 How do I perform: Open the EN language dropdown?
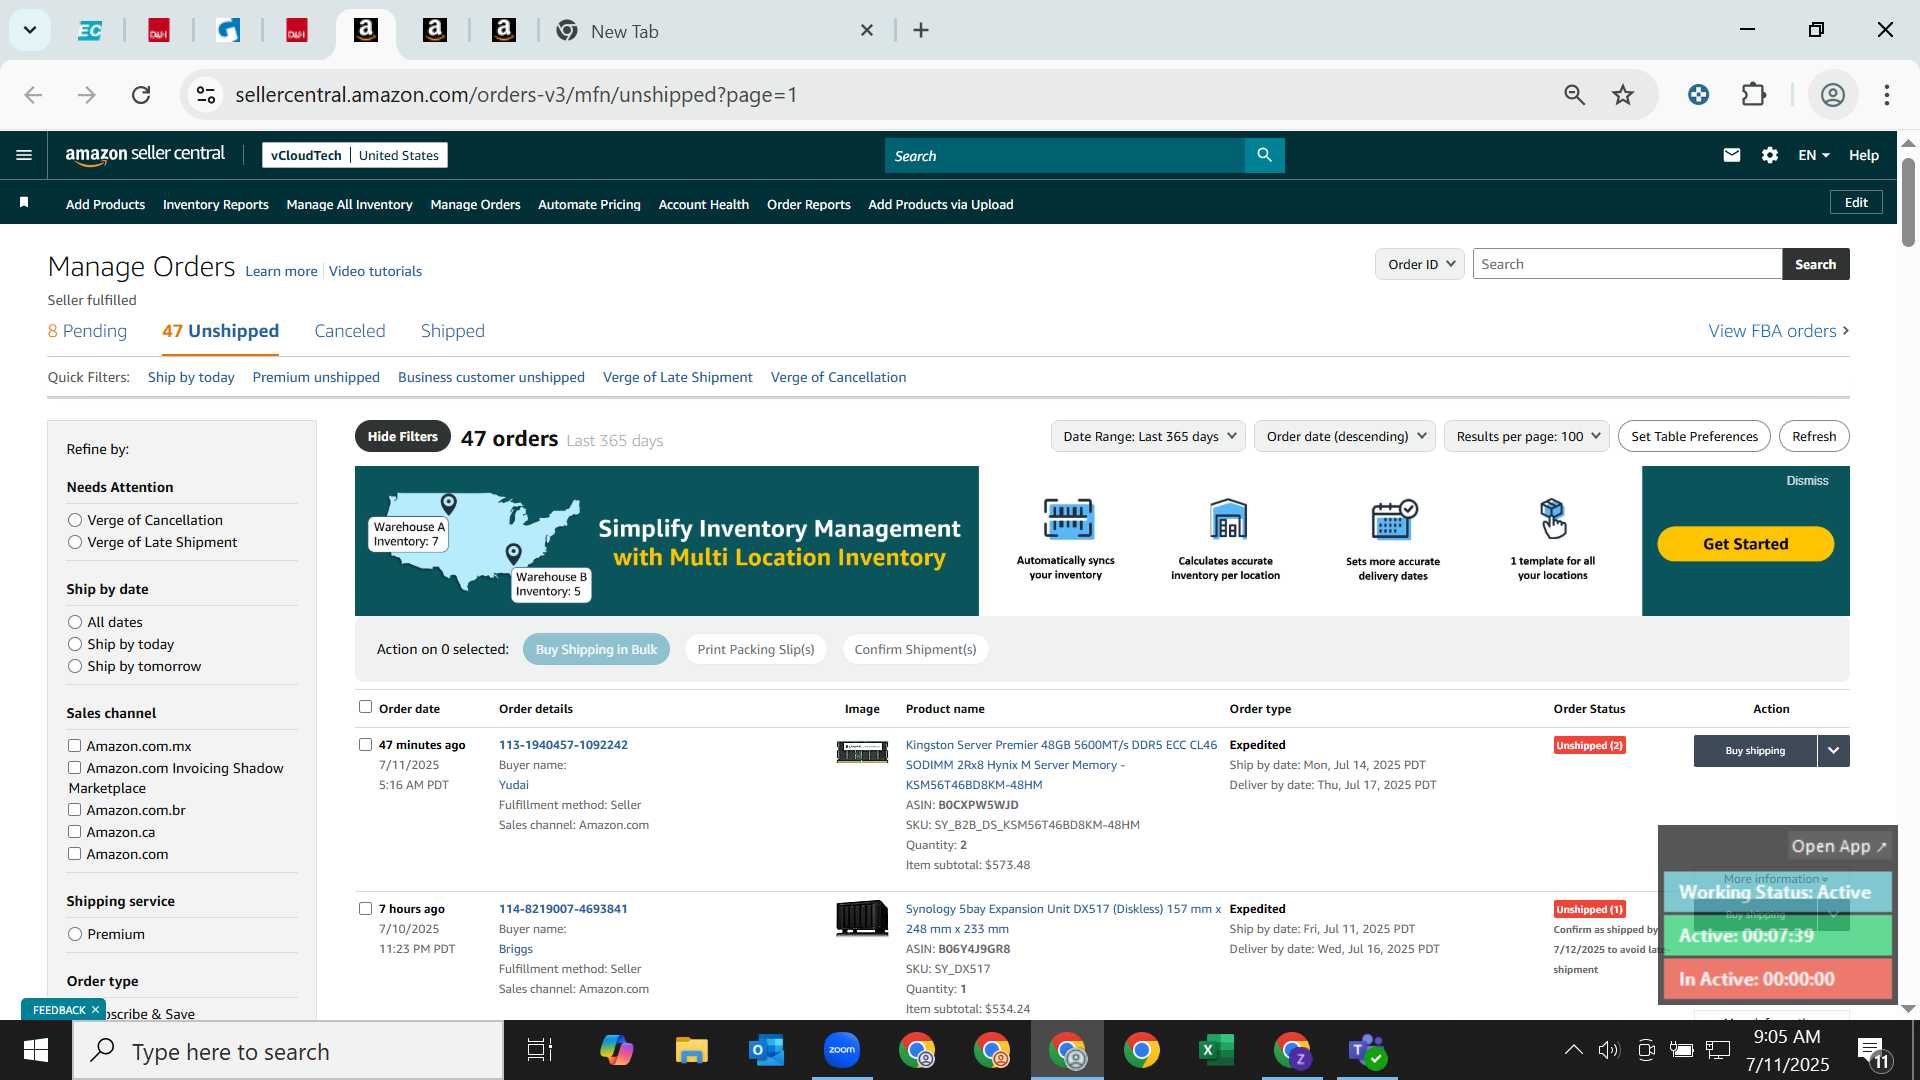click(x=1814, y=155)
